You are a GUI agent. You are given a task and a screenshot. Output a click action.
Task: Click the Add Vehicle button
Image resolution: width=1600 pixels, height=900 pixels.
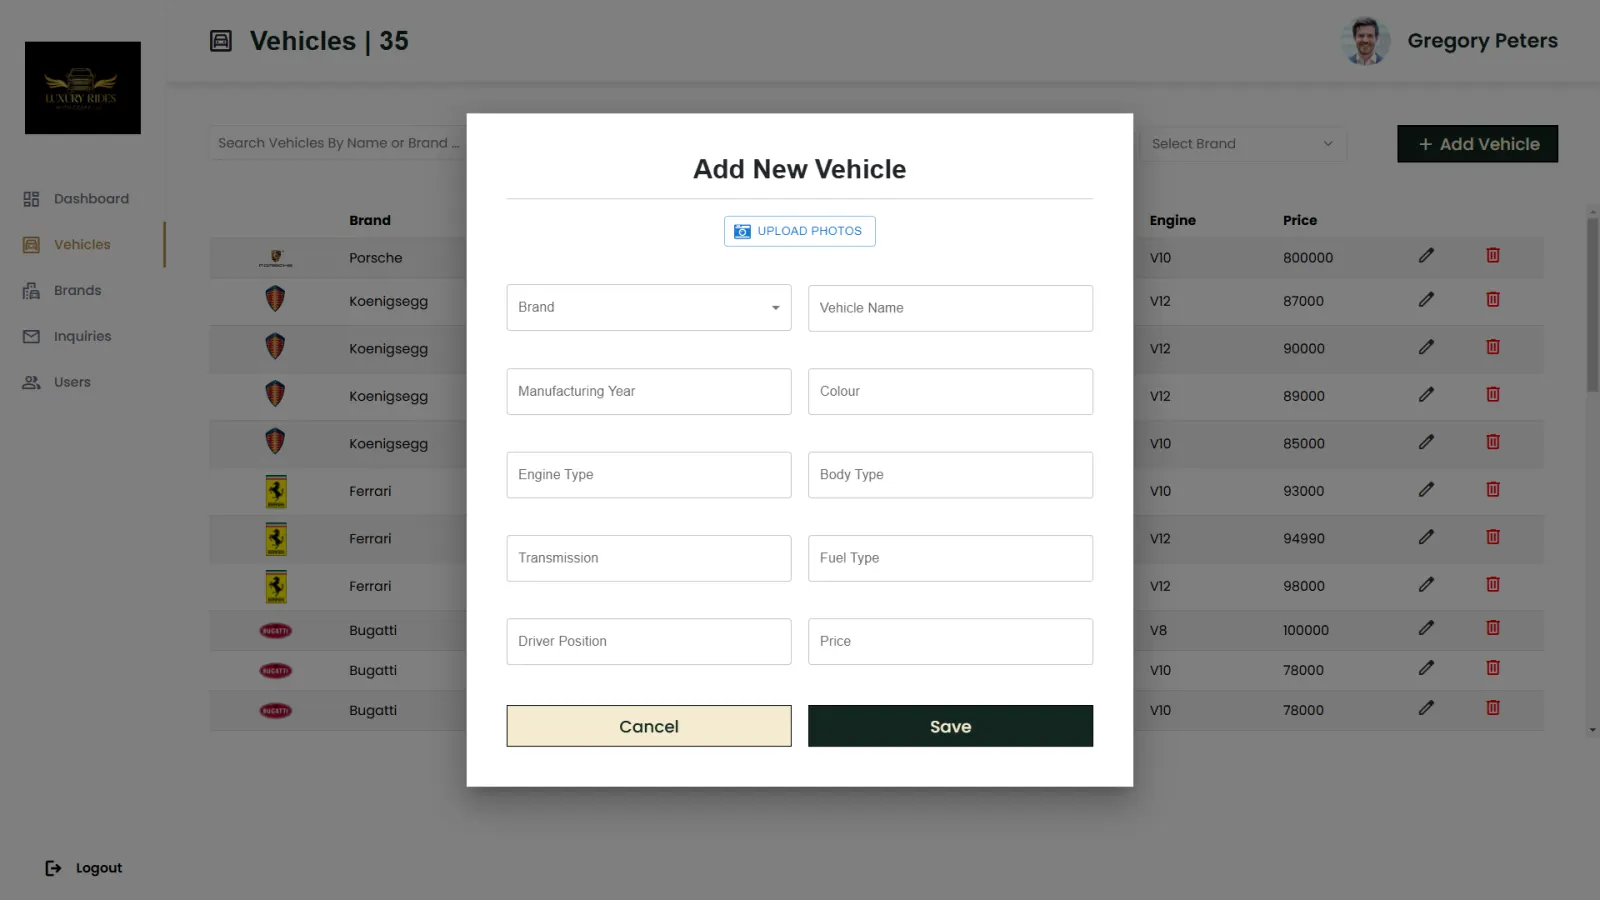coord(1478,144)
